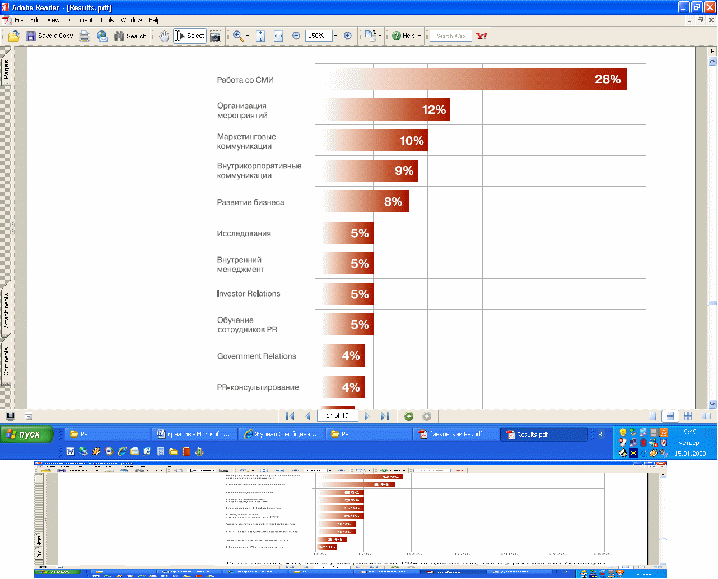Select Continuous Facing layout icon
The image size is (718, 579).
tap(688, 416)
